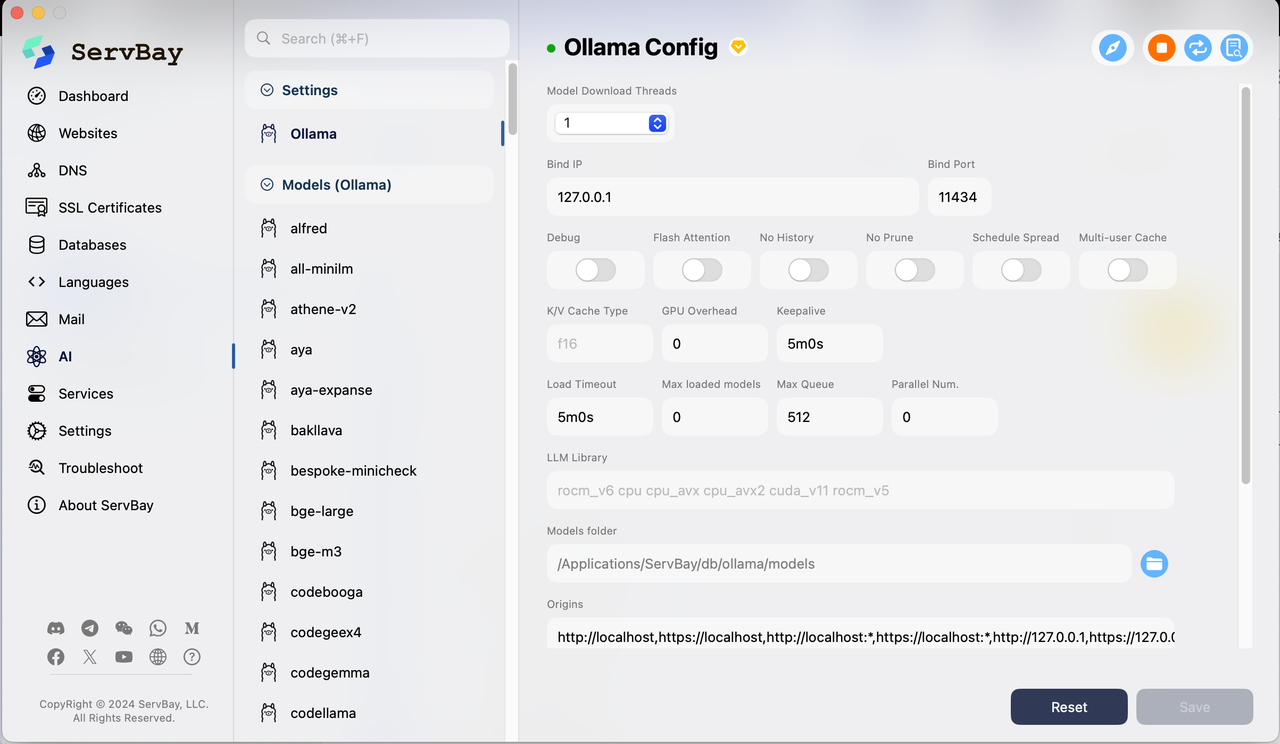Image resolution: width=1280 pixels, height=744 pixels.
Task: Click the Save button
Action: [1194, 707]
